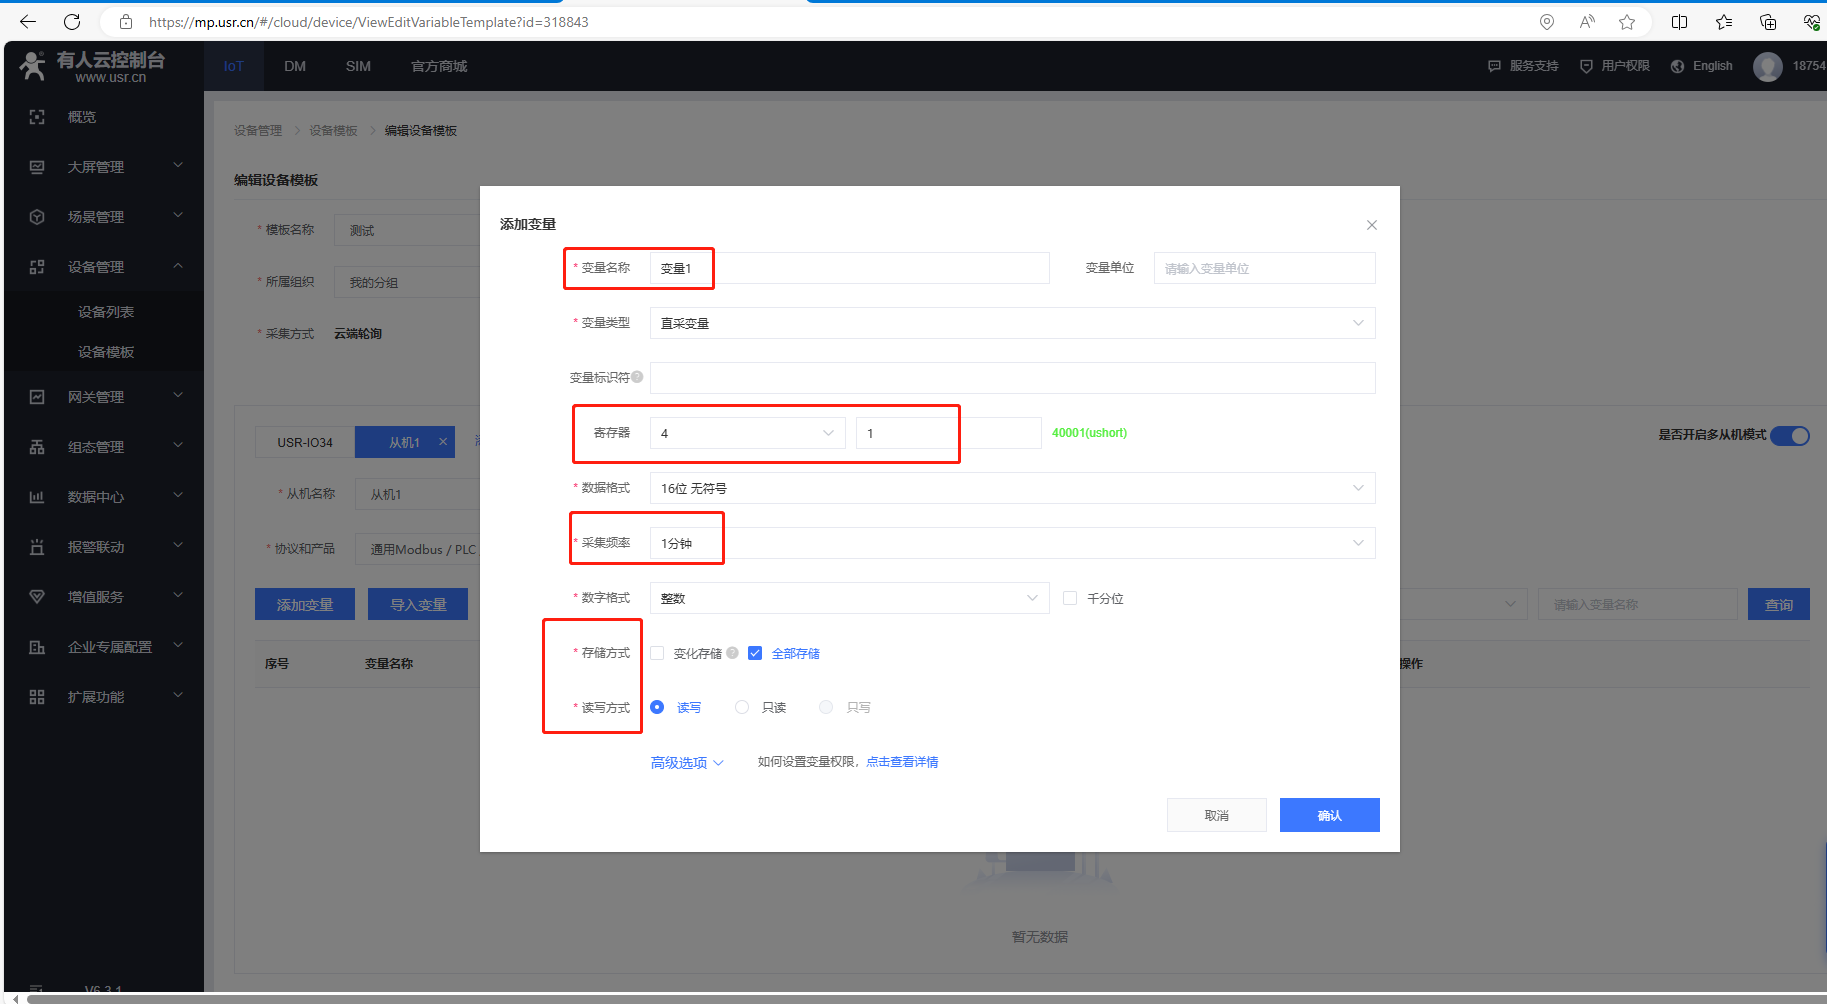The image size is (1827, 1004).
Task: Enable the 变化存储 checkbox
Action: [x=657, y=653]
